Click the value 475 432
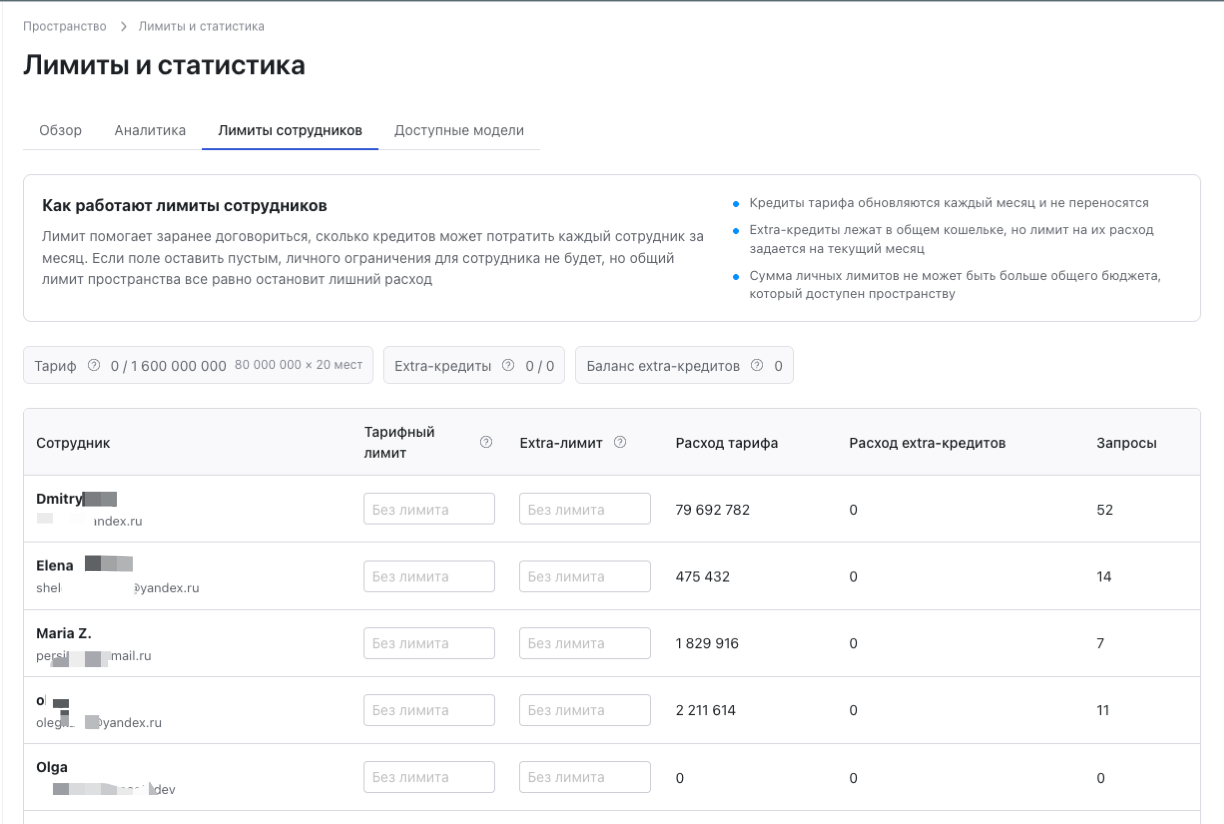This screenshot has height=824, width=1224. [x=703, y=577]
